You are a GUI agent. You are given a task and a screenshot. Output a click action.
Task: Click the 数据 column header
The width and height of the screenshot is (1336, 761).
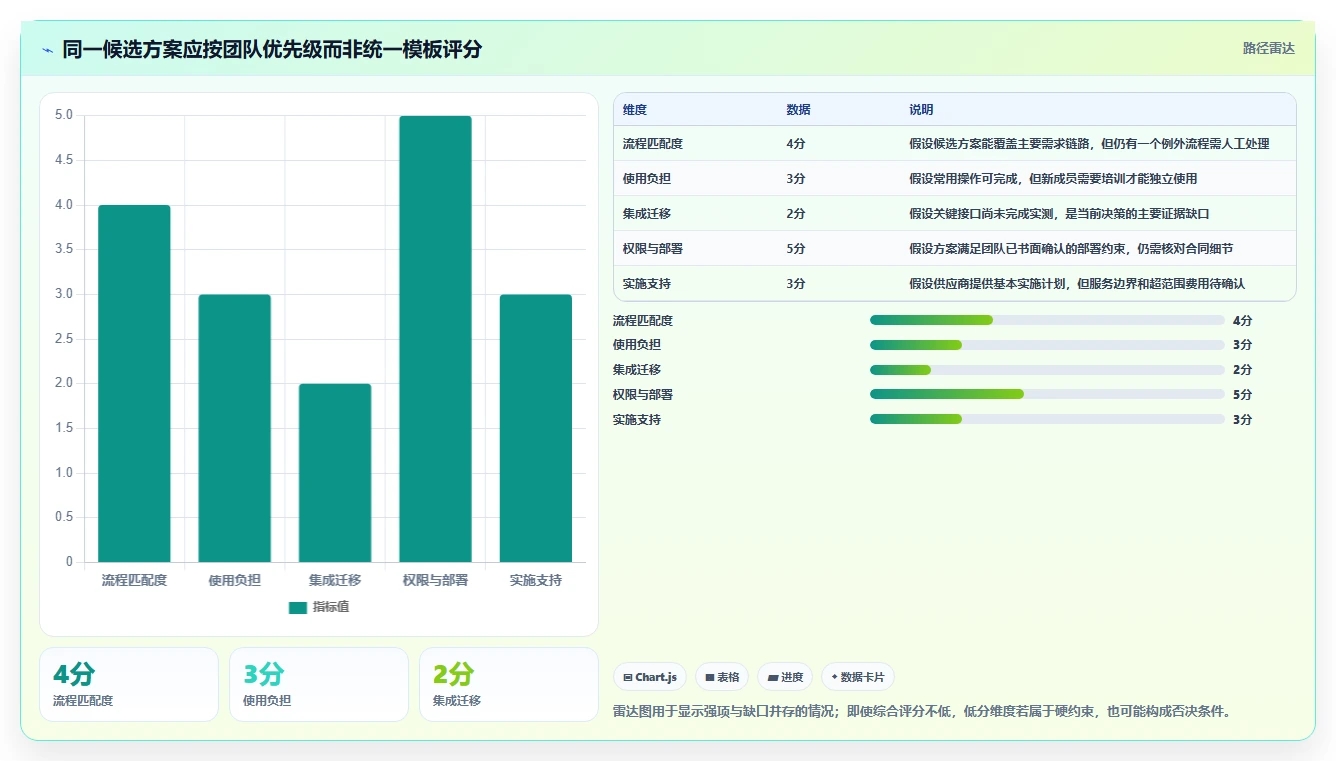pyautogui.click(x=799, y=110)
